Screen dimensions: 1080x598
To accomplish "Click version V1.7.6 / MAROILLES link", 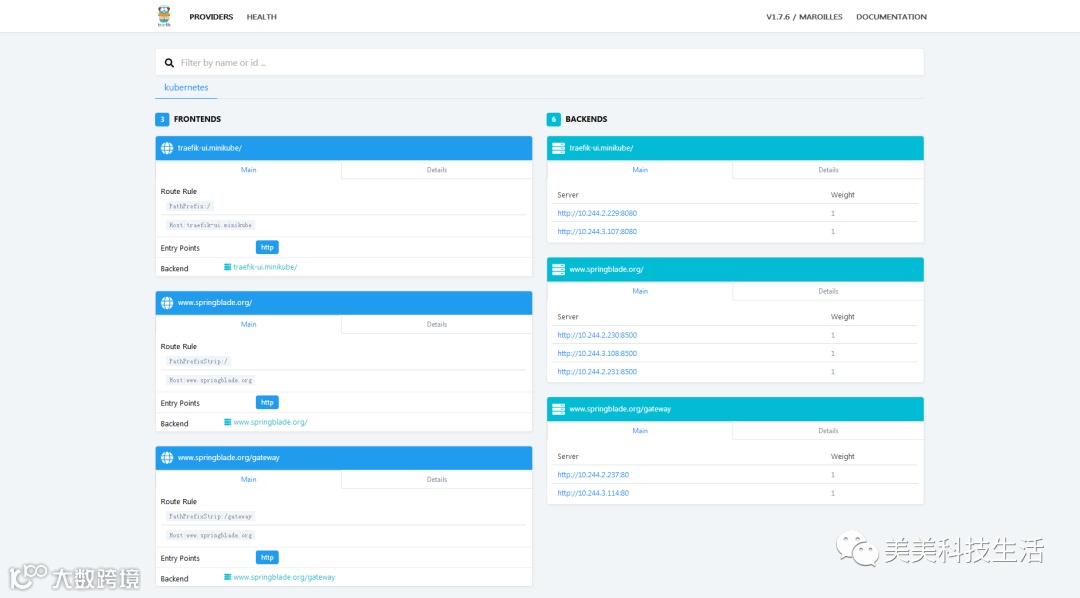I will [804, 17].
